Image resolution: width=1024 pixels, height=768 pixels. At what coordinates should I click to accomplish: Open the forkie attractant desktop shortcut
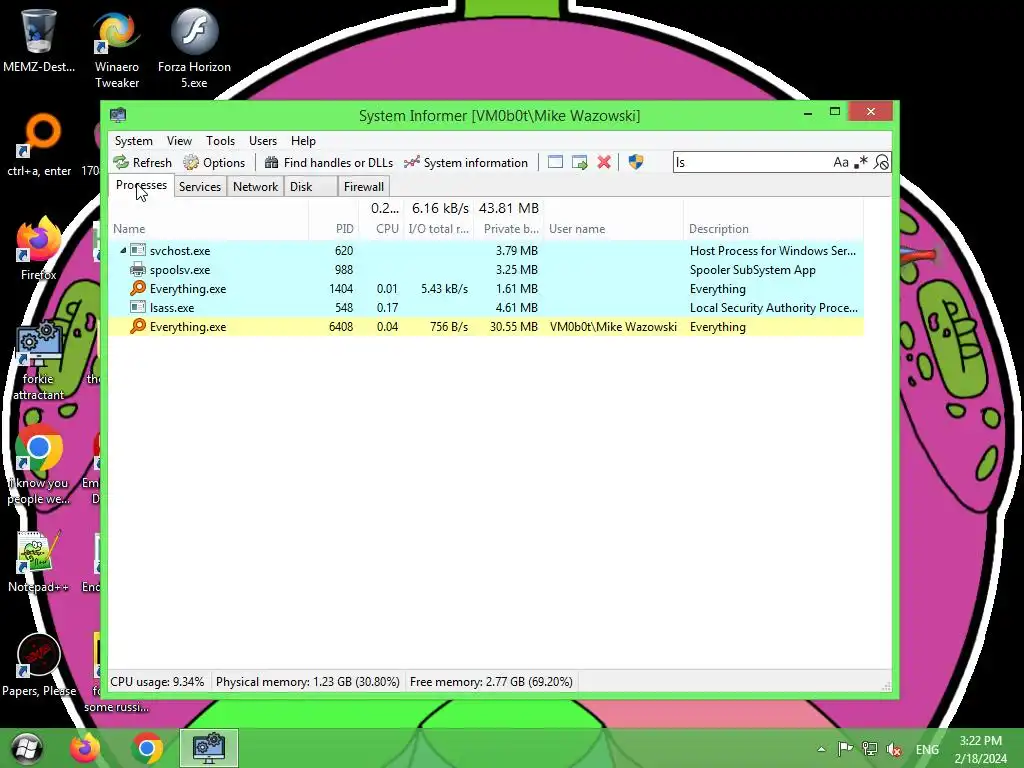pos(39,361)
